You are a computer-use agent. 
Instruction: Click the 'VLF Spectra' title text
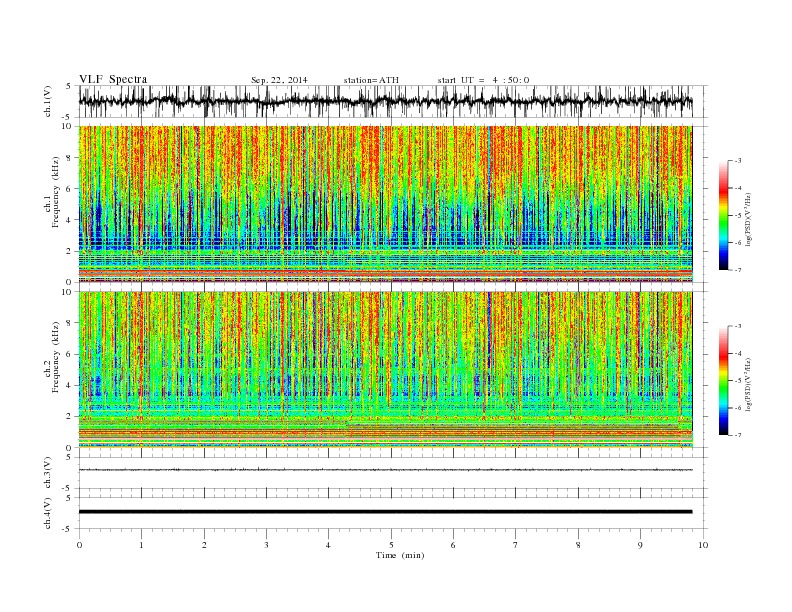pyautogui.click(x=113, y=79)
